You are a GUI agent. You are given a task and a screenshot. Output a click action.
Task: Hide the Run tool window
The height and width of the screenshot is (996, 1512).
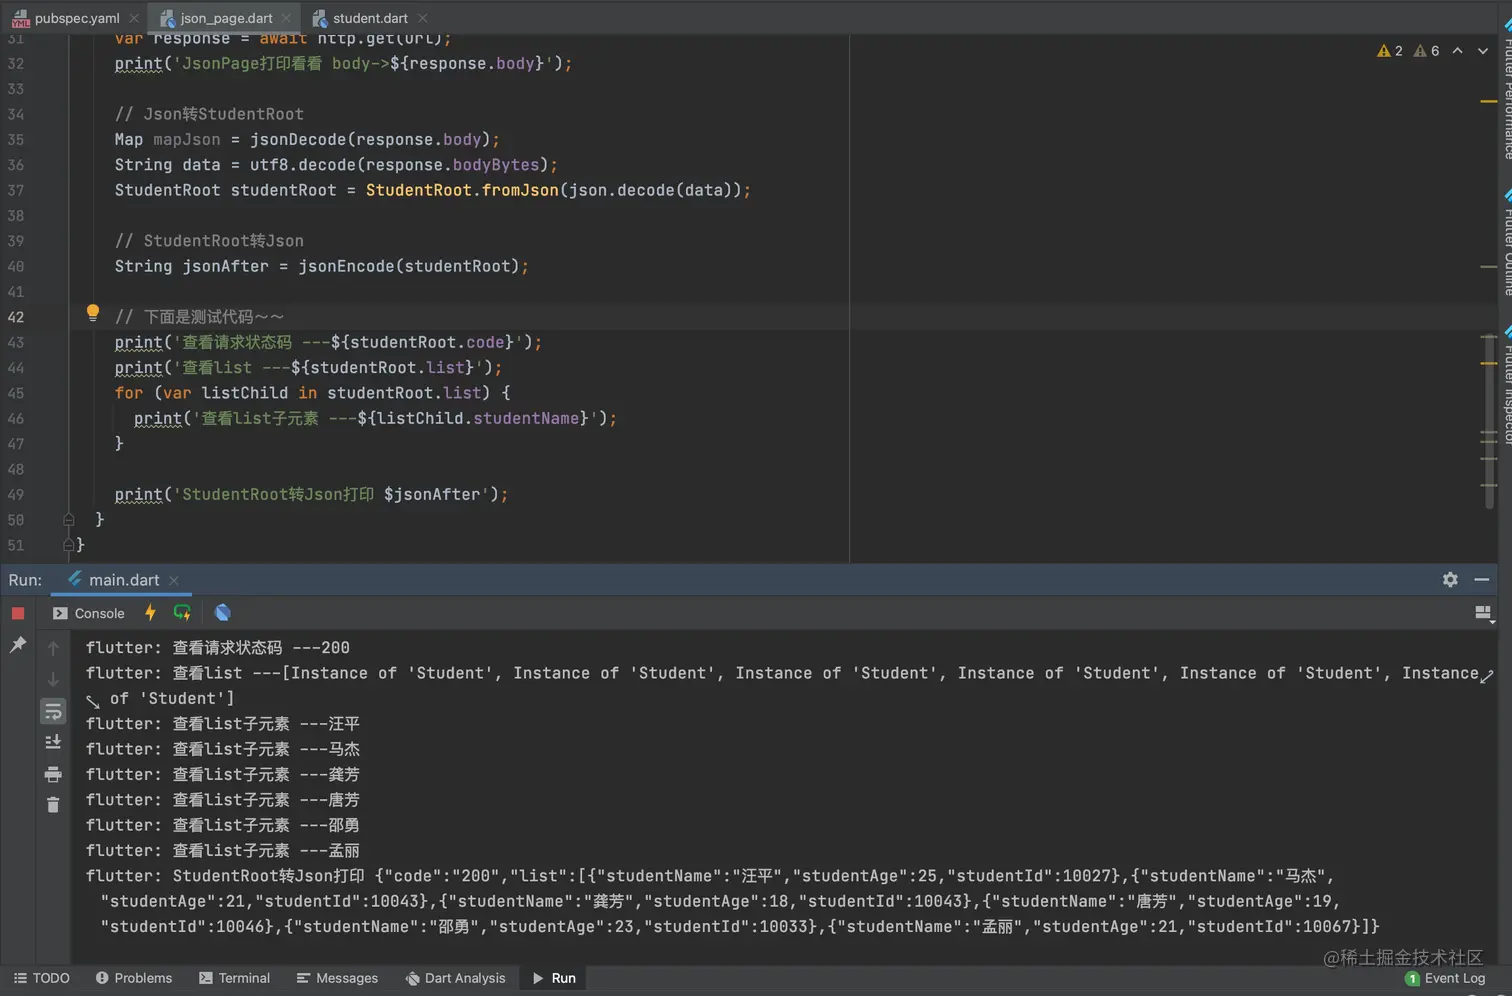(x=1482, y=579)
